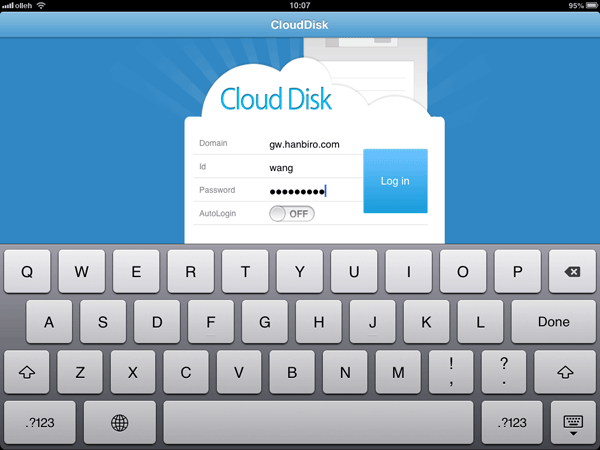Click the Log in button
The width and height of the screenshot is (600, 450).
pyautogui.click(x=395, y=181)
